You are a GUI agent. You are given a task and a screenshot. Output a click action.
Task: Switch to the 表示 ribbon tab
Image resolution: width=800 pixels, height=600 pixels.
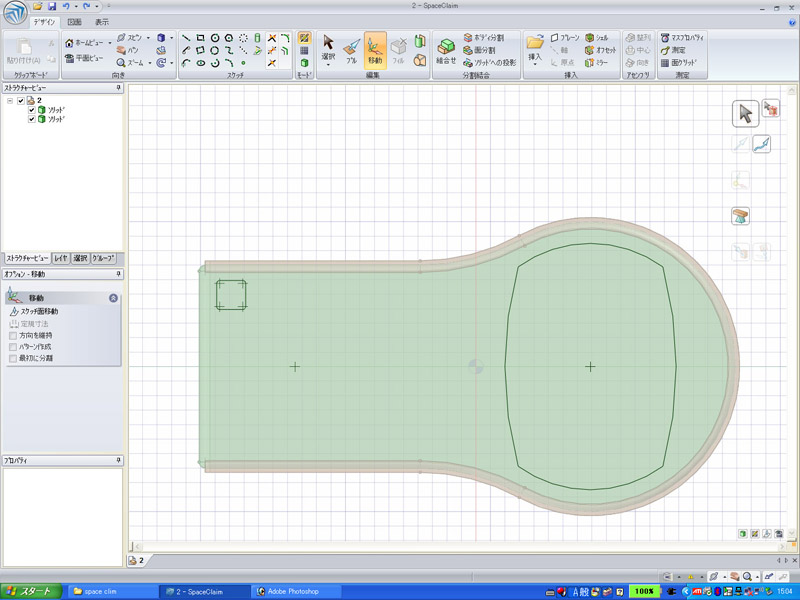pos(102,21)
